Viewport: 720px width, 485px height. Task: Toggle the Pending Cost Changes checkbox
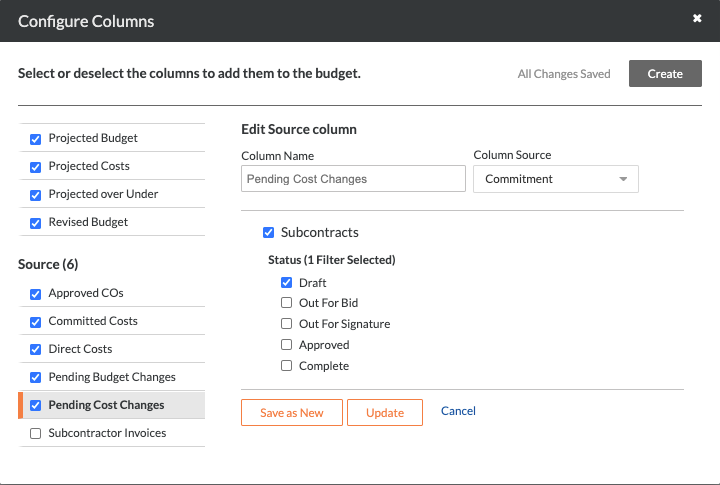pyautogui.click(x=35, y=405)
